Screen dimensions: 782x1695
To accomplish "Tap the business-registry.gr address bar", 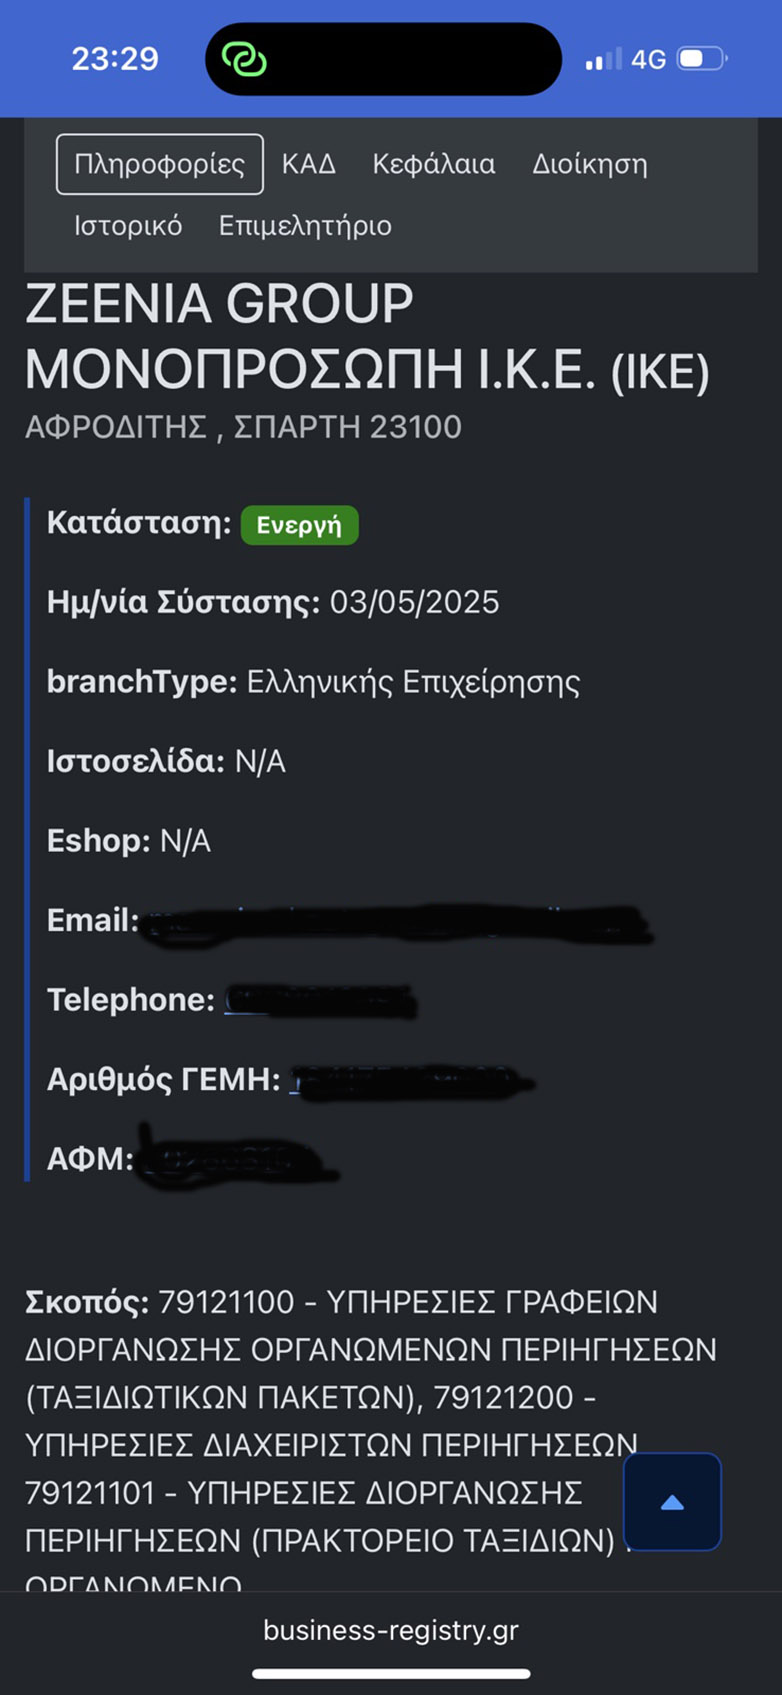I will (x=391, y=1630).
